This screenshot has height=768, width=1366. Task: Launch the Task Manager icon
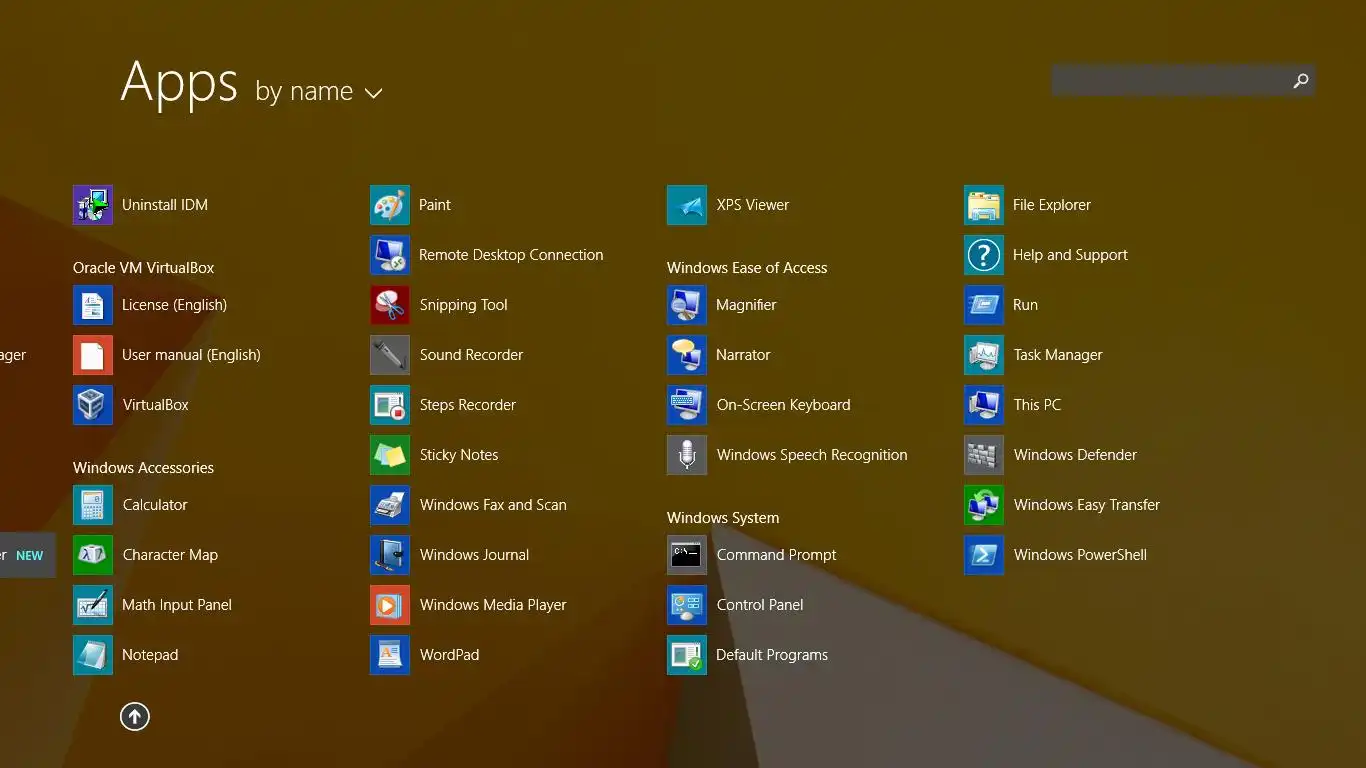click(x=984, y=355)
